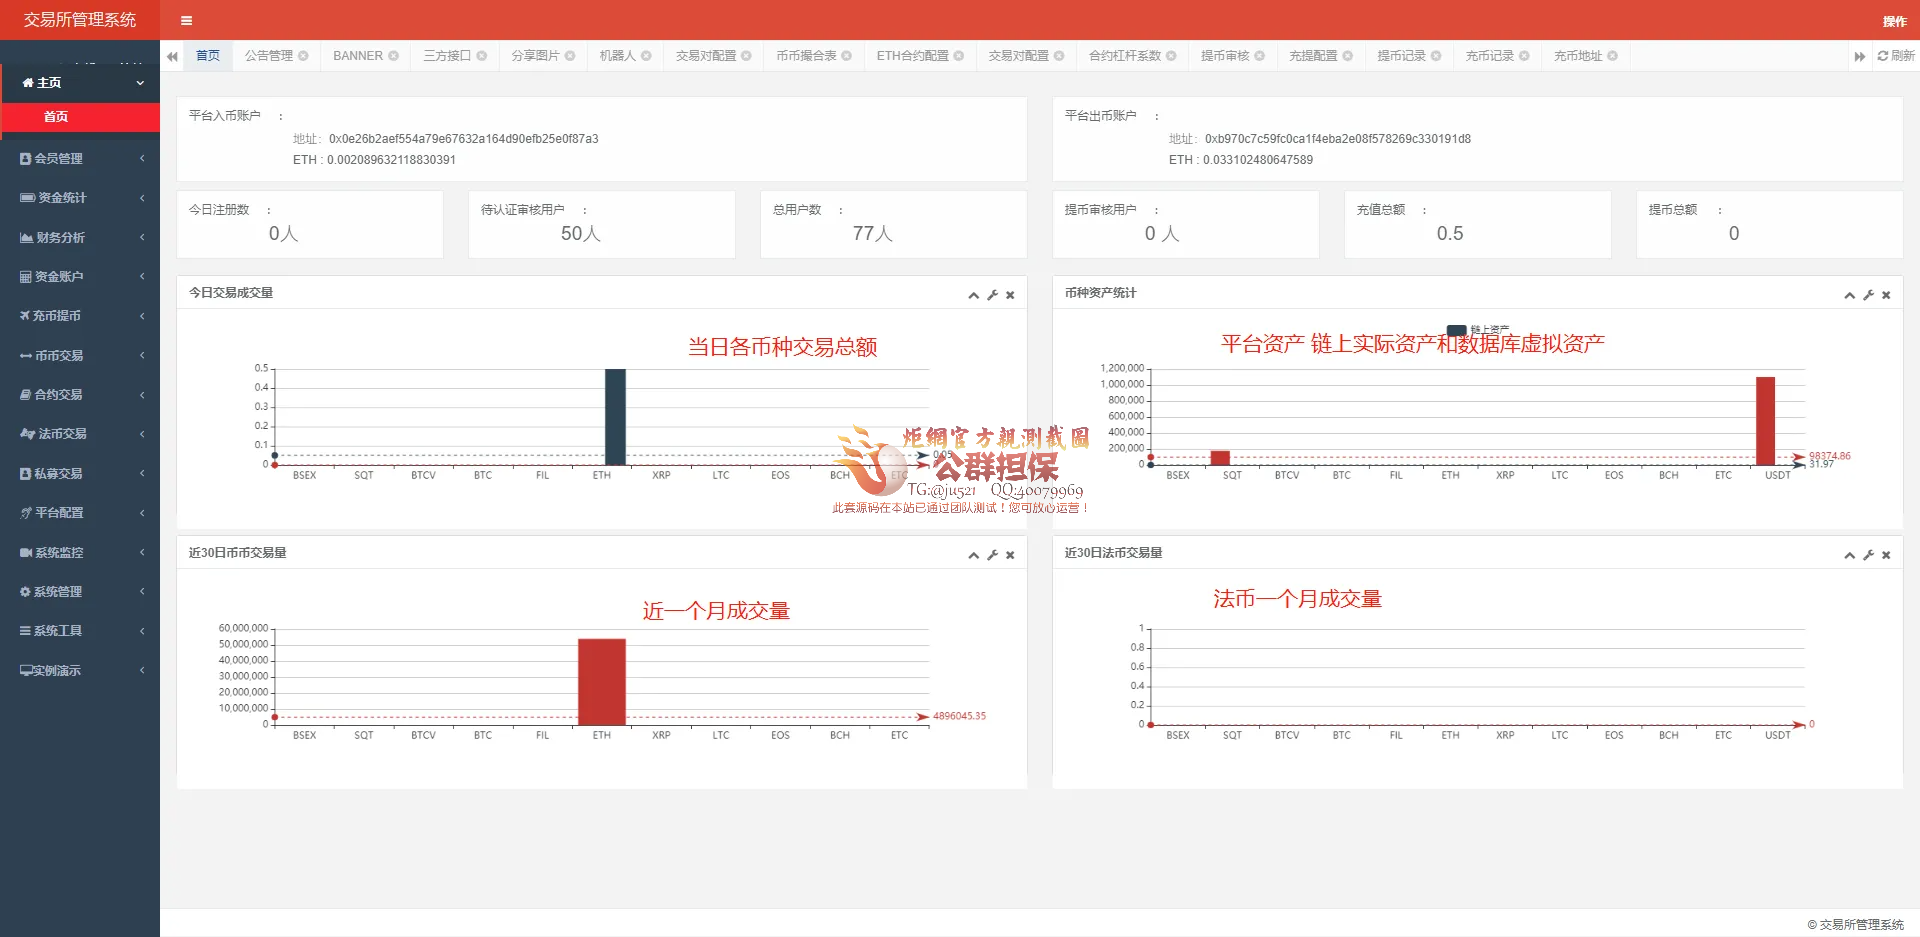The height and width of the screenshot is (937, 1920).
Task: Click the ETH bar in 近30日币币交易量 chart
Action: pyautogui.click(x=601, y=681)
